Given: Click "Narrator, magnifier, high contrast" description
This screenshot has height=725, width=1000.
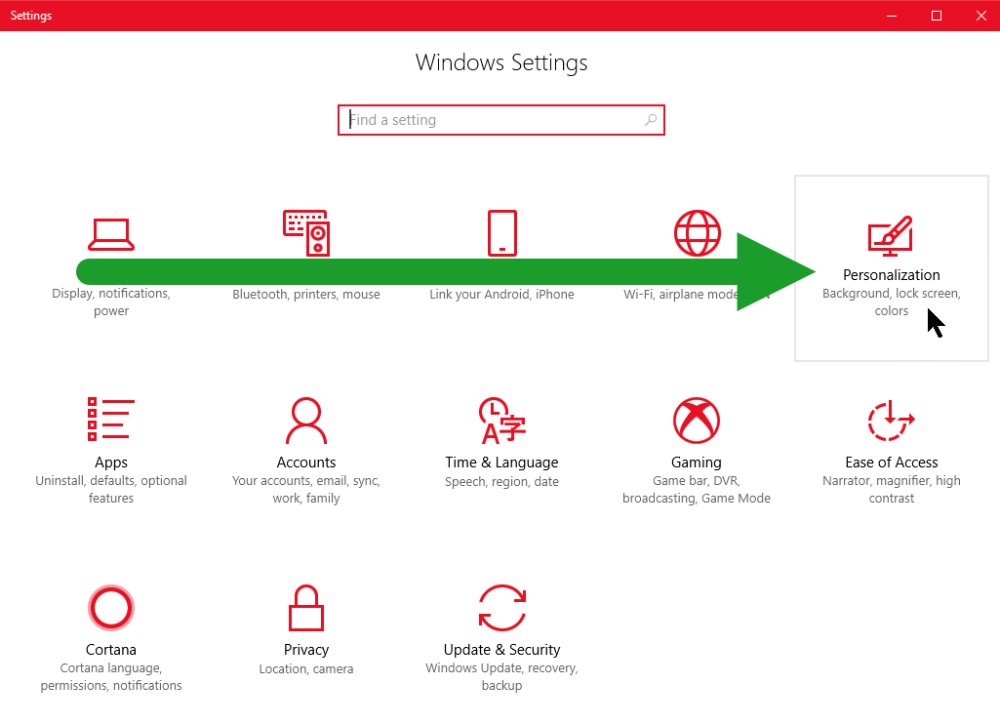Looking at the screenshot, I should tap(891, 489).
